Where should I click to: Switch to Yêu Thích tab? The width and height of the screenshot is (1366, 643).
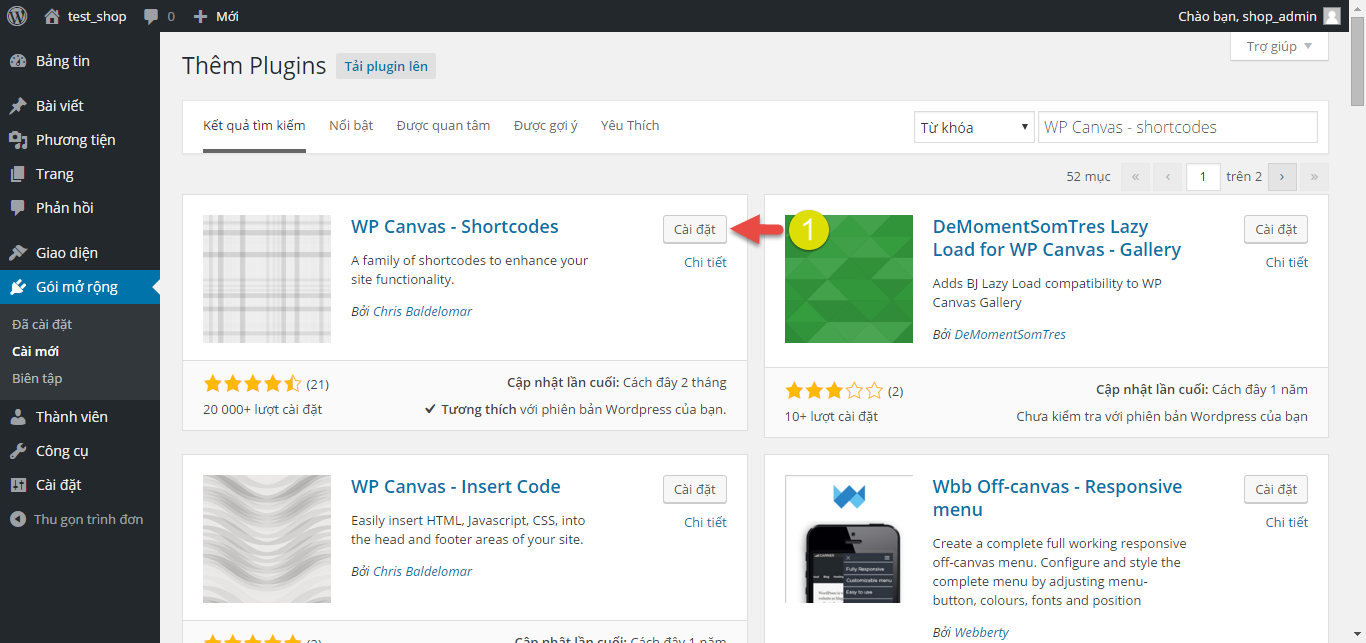[630, 125]
